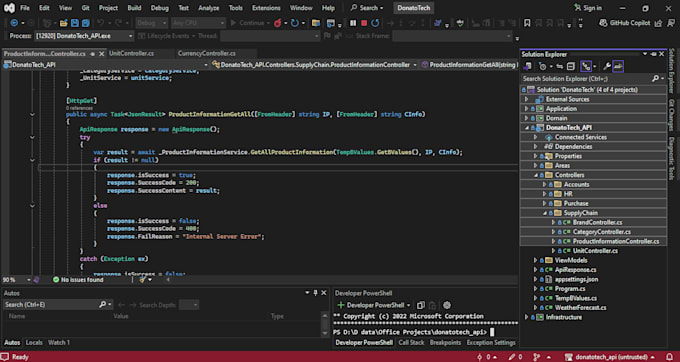The width and height of the screenshot is (680, 362).
Task: Switch to the Call Stack tab
Action: [x=411, y=342]
